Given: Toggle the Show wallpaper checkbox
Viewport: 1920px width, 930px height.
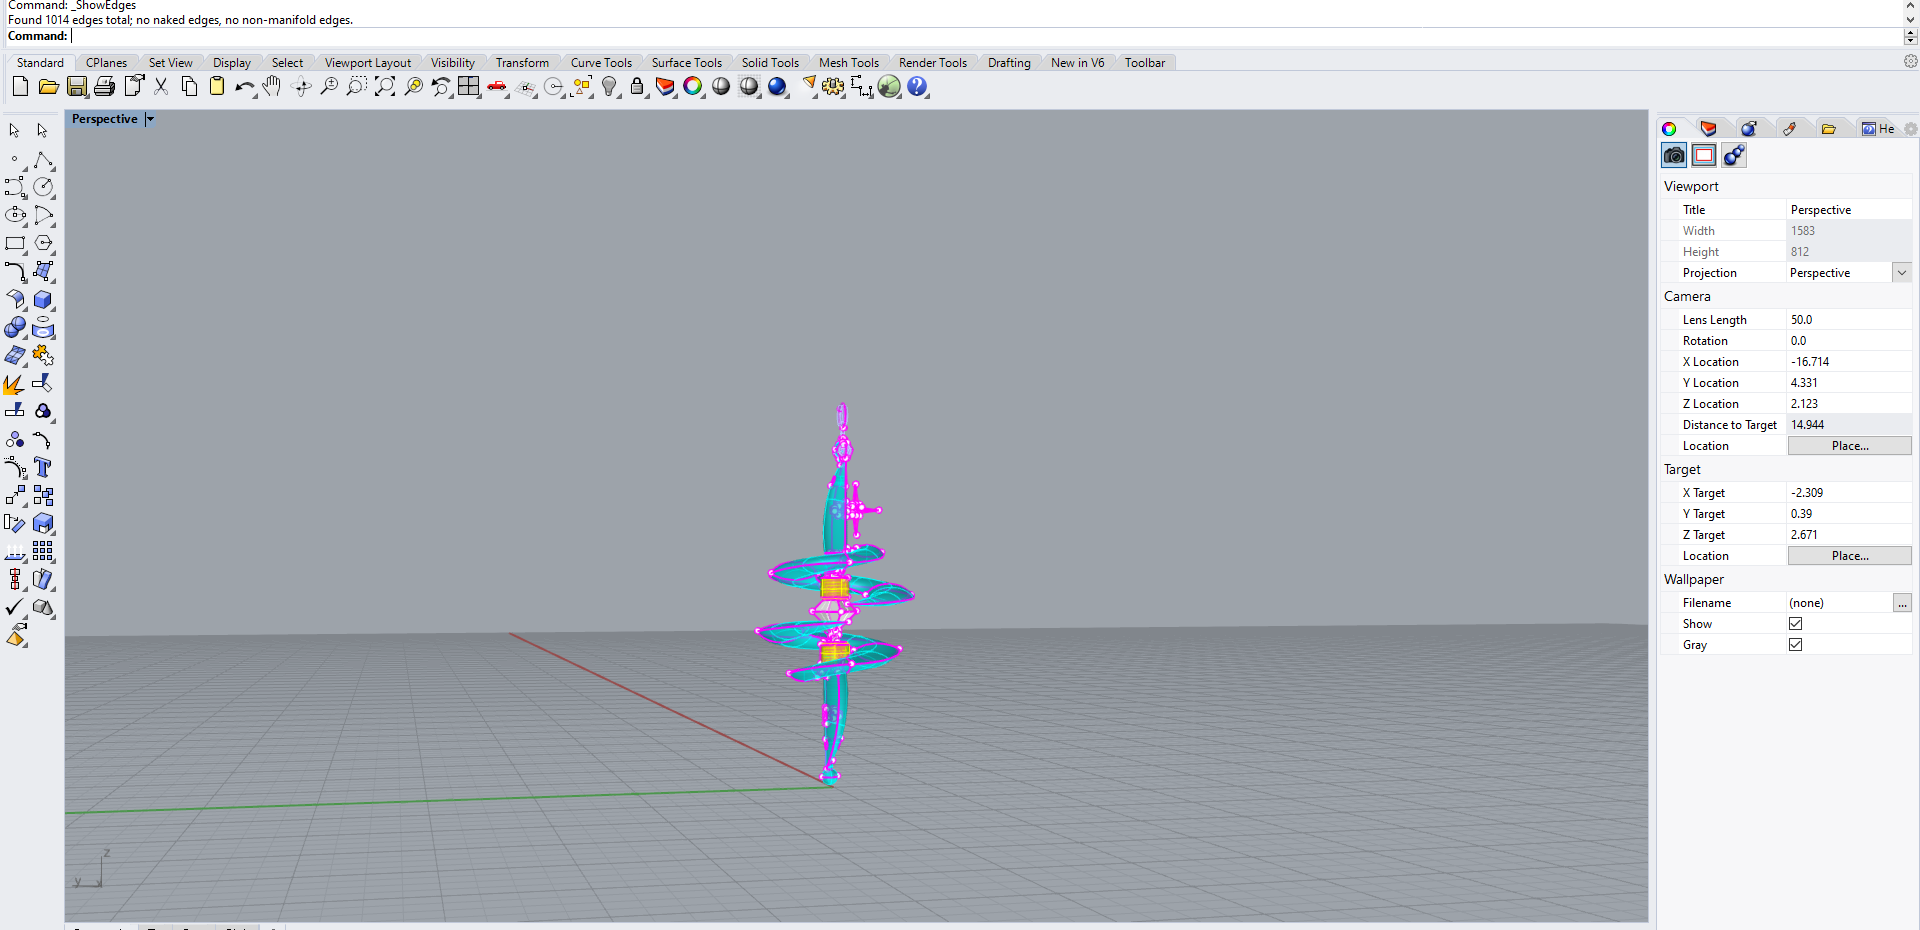Looking at the screenshot, I should 1796,624.
